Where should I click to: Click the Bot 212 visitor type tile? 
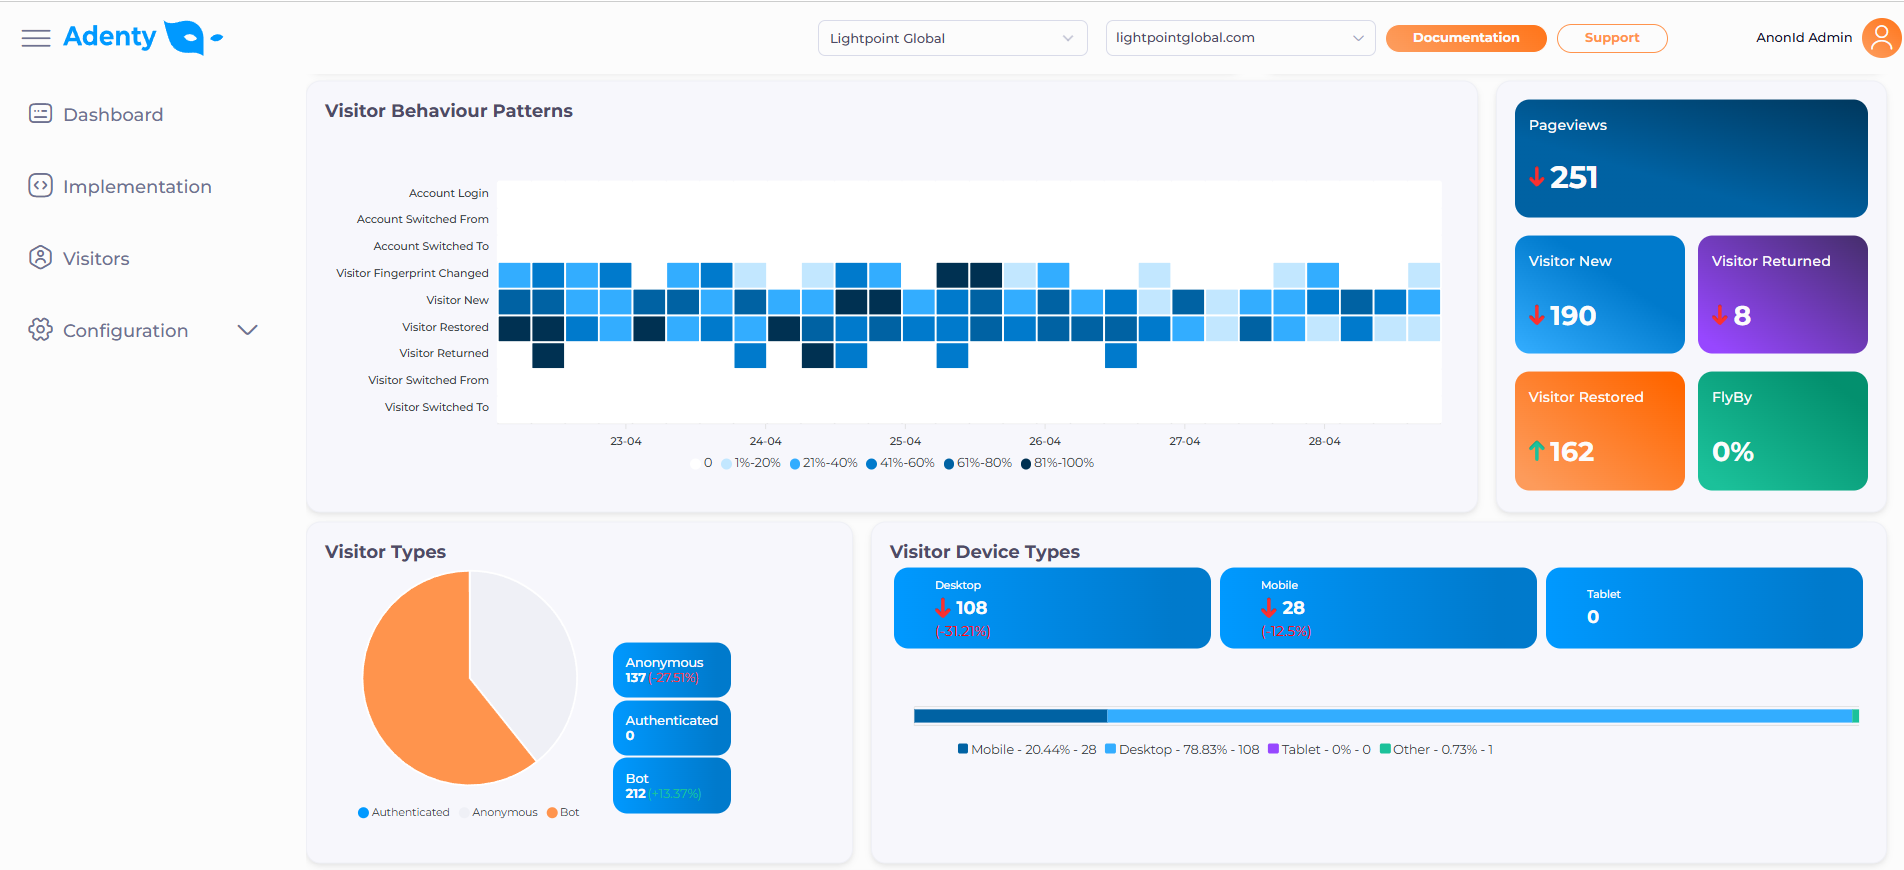[x=672, y=786]
